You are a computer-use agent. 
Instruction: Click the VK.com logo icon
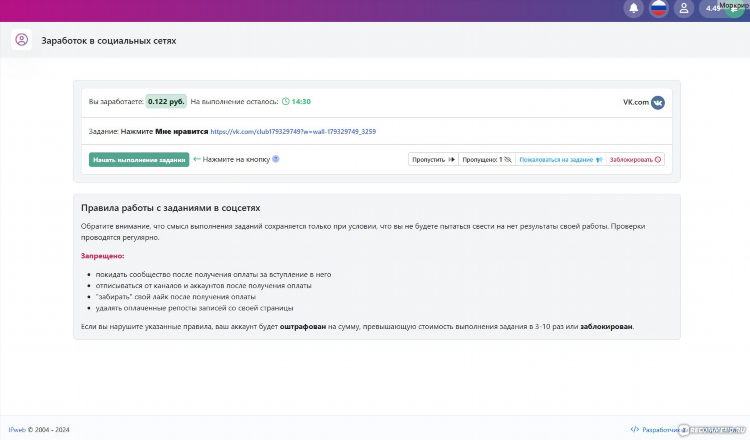pos(658,102)
